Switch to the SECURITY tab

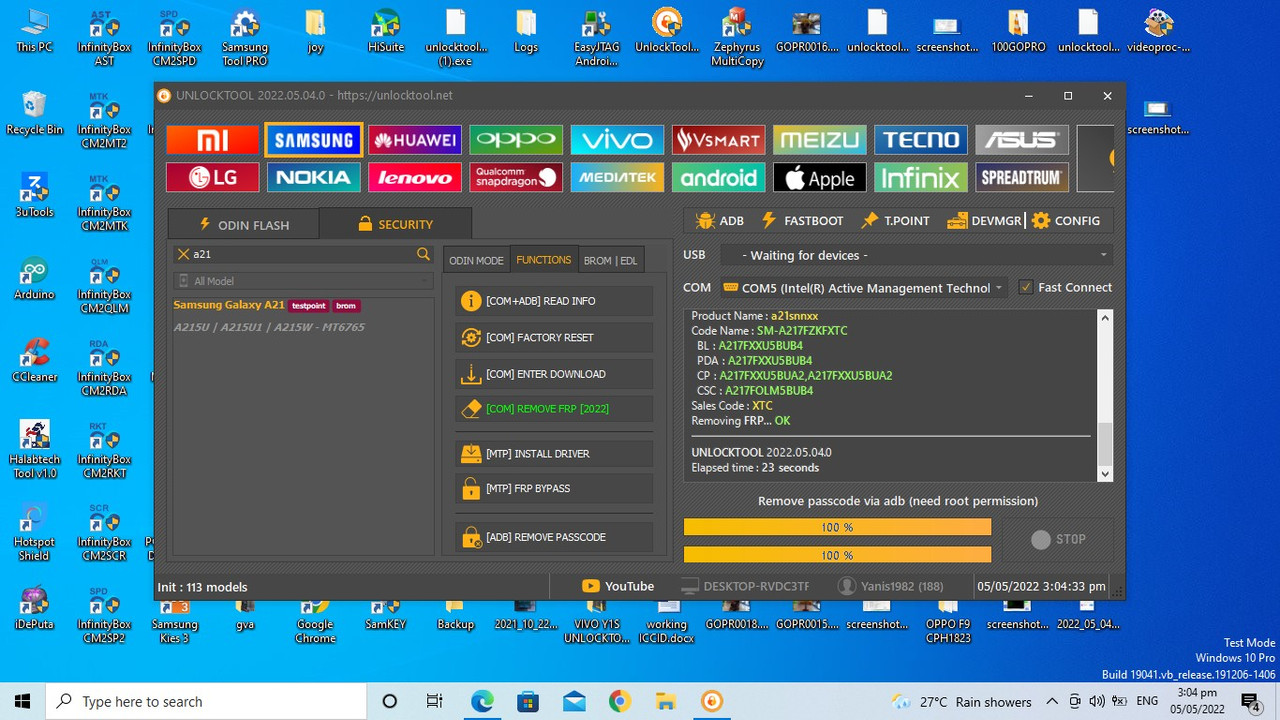coord(395,224)
